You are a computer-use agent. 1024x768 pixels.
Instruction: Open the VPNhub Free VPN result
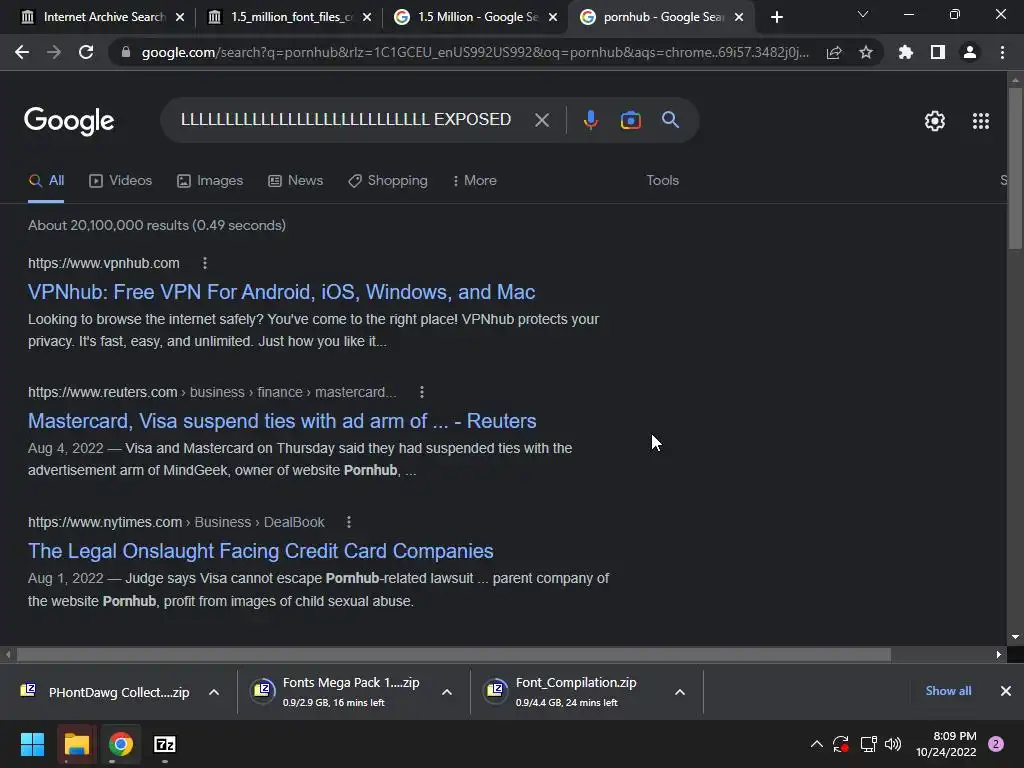tap(281, 292)
